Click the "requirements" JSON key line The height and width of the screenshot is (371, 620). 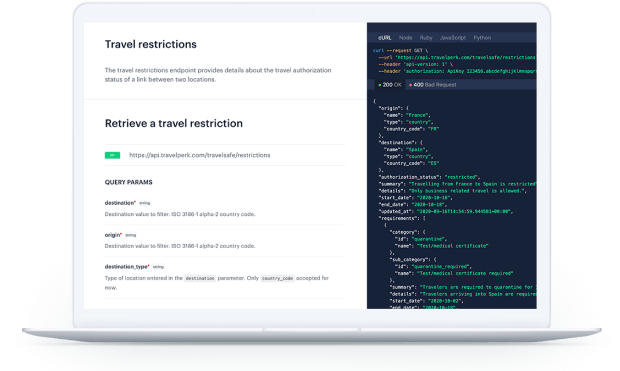pos(402,218)
